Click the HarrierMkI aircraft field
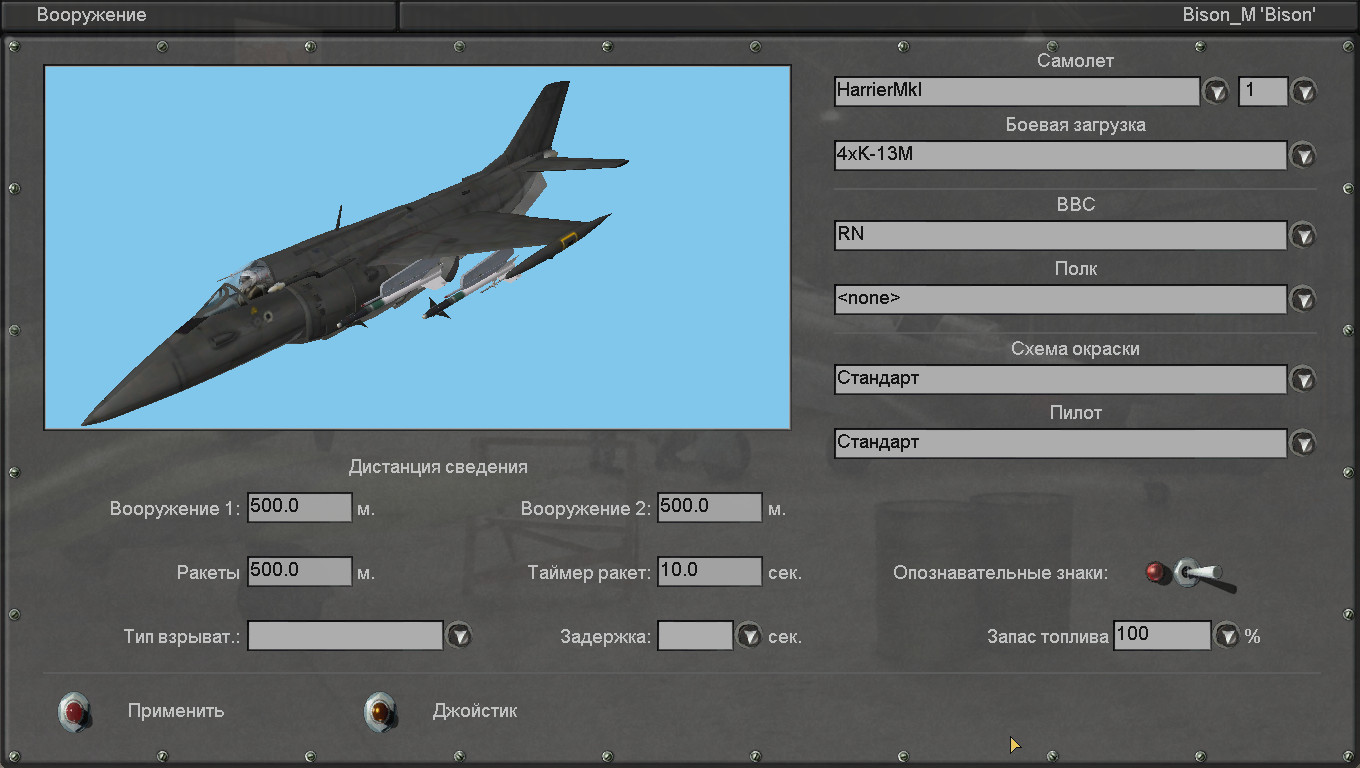Image resolution: width=1360 pixels, height=768 pixels. coord(1017,91)
